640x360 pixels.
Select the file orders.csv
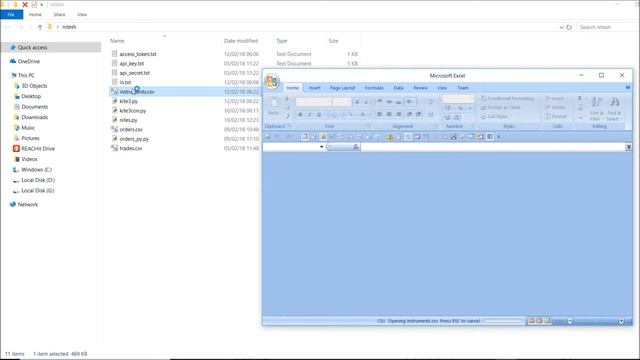click(x=131, y=129)
